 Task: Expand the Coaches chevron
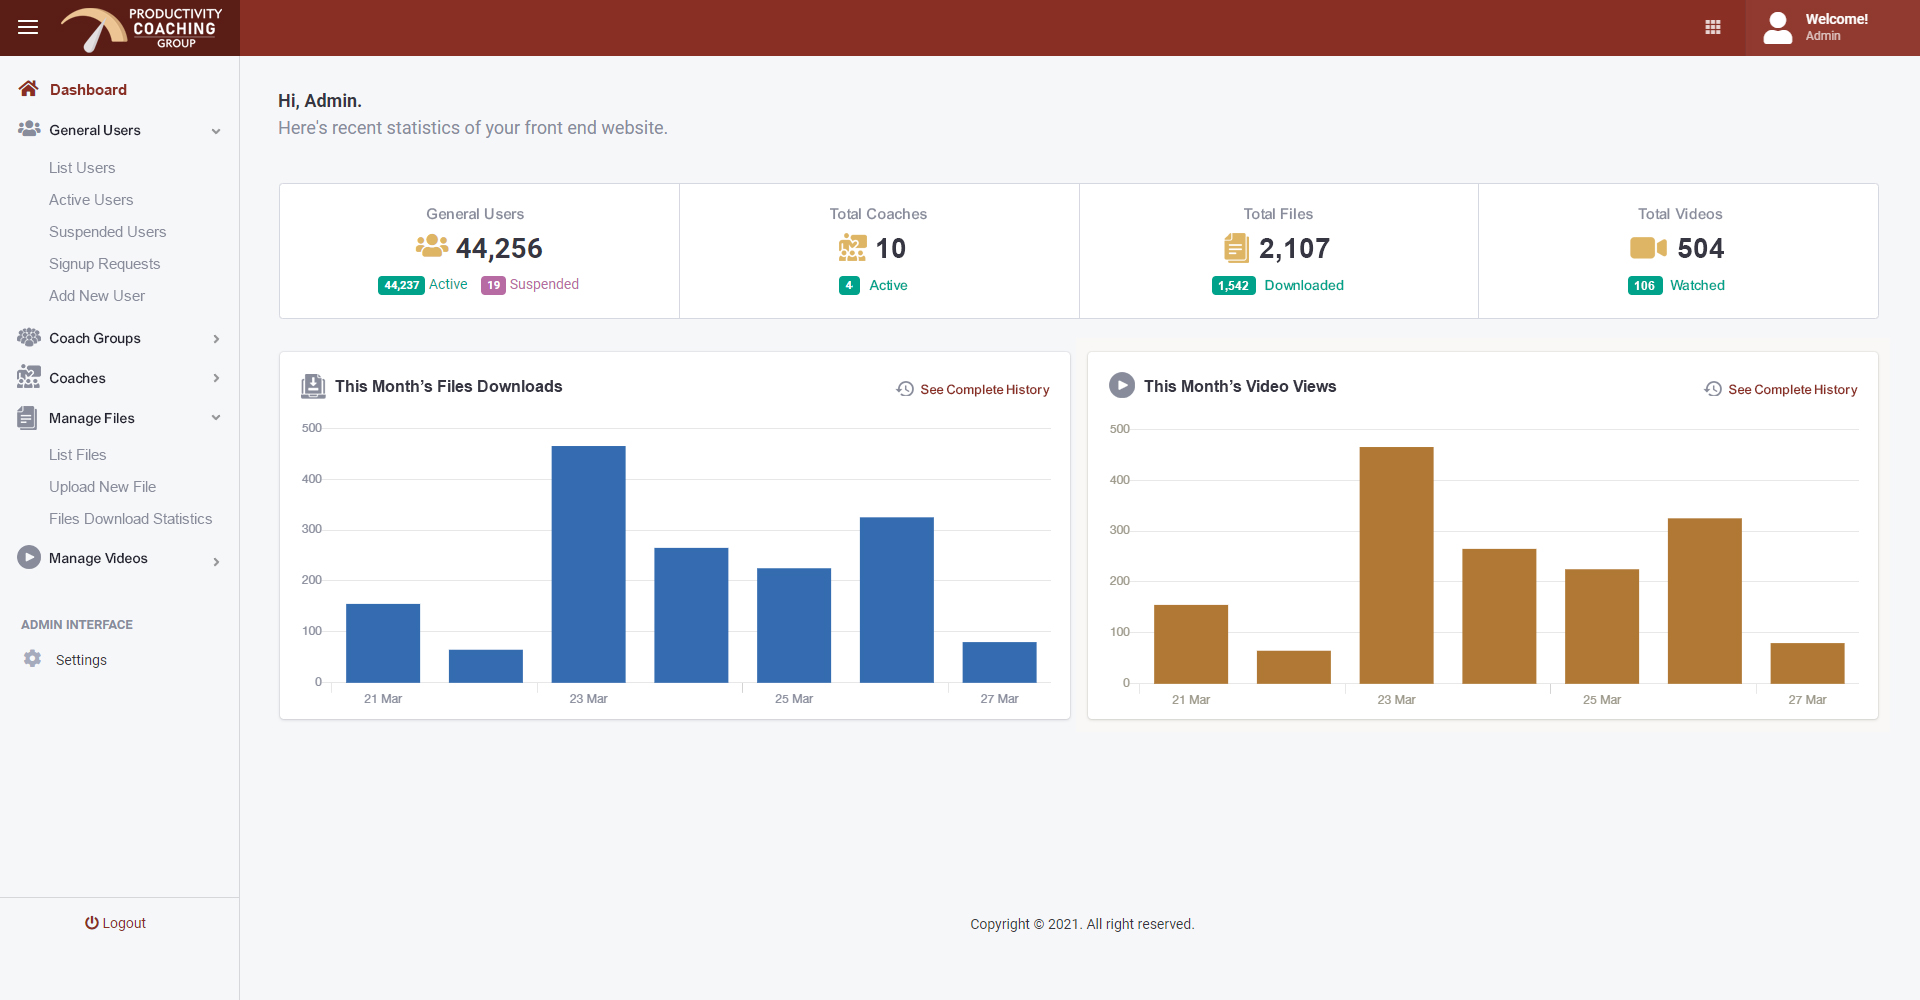216,378
